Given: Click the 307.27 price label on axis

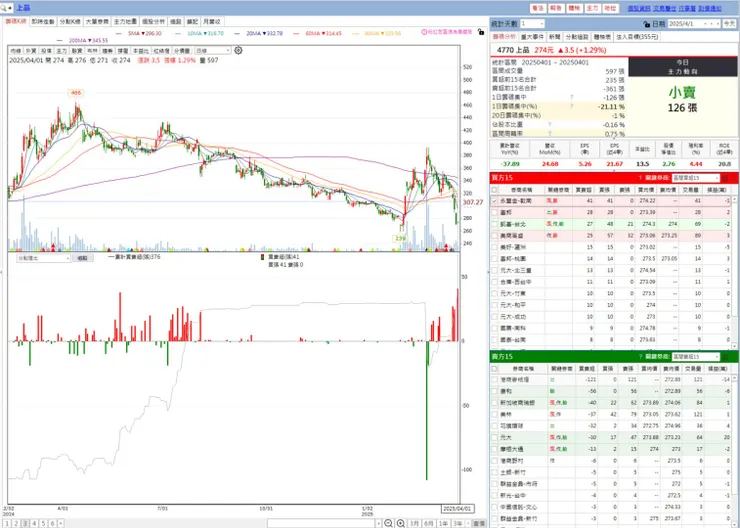Looking at the screenshot, I should click(x=472, y=202).
